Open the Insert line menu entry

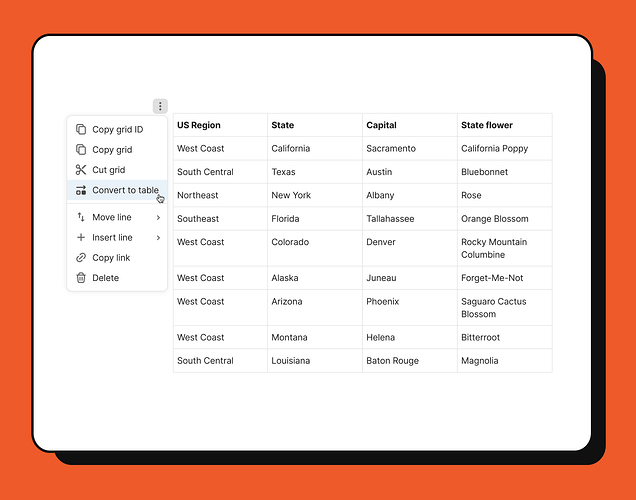[x=117, y=238]
